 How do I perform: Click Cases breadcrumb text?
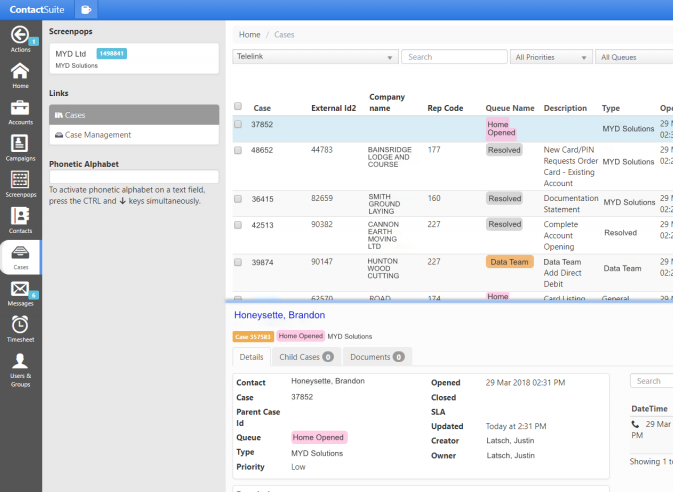point(284,35)
